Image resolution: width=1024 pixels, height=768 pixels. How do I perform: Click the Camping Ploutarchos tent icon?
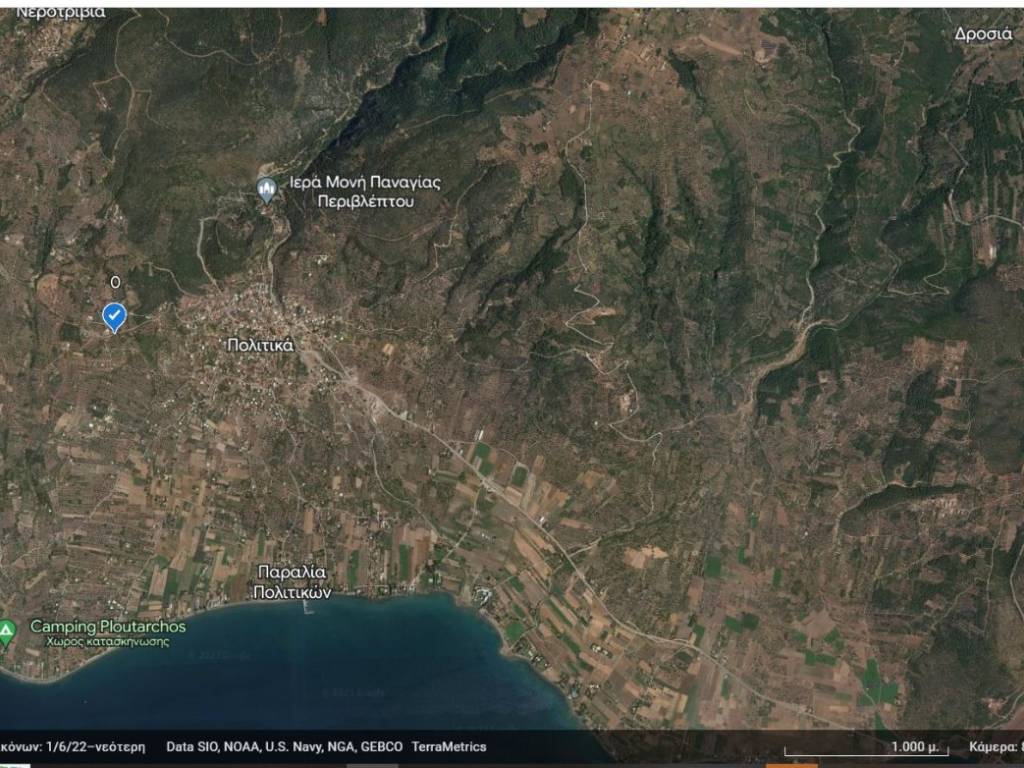tap(7, 632)
